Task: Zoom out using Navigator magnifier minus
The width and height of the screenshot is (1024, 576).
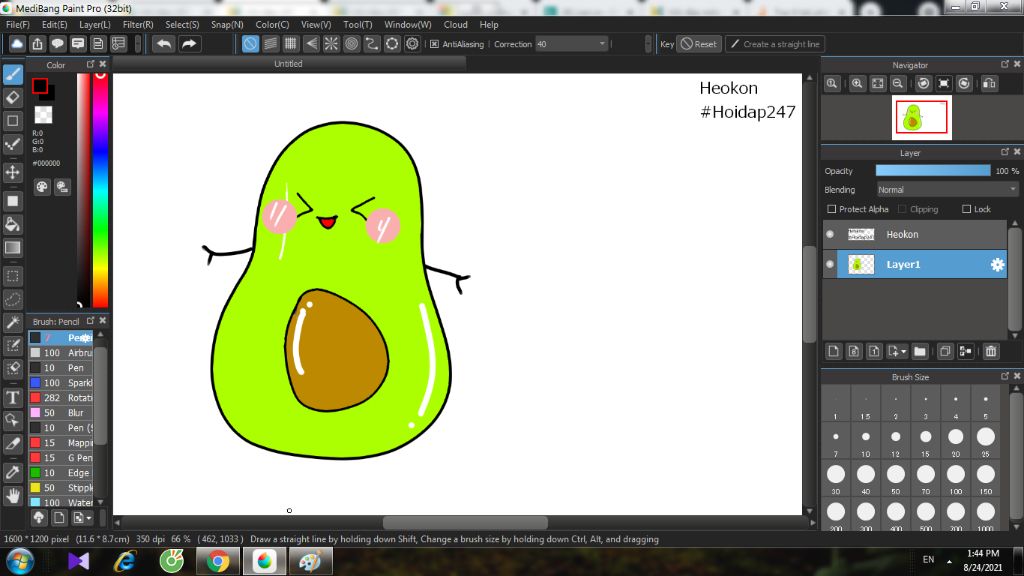Action: pos(898,84)
